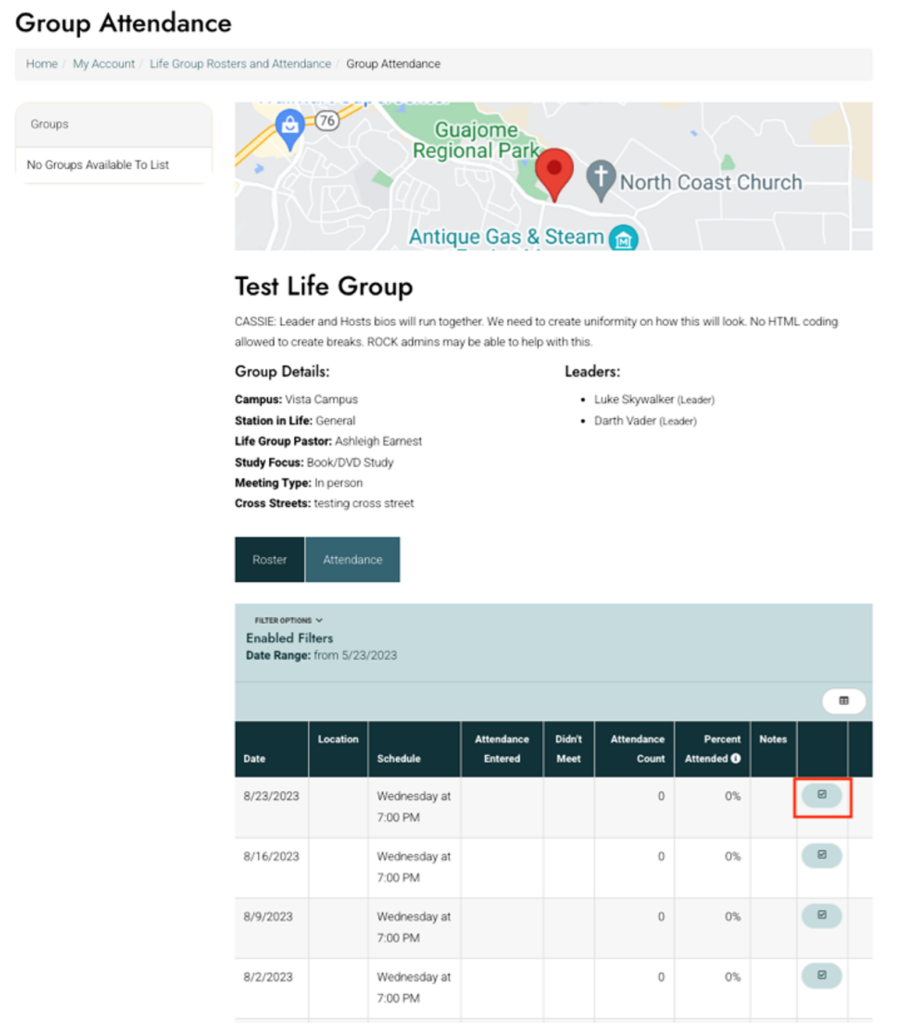This screenshot has width=917, height=1024.
Task: Click the blue shopping bag map marker
Action: pos(289,129)
